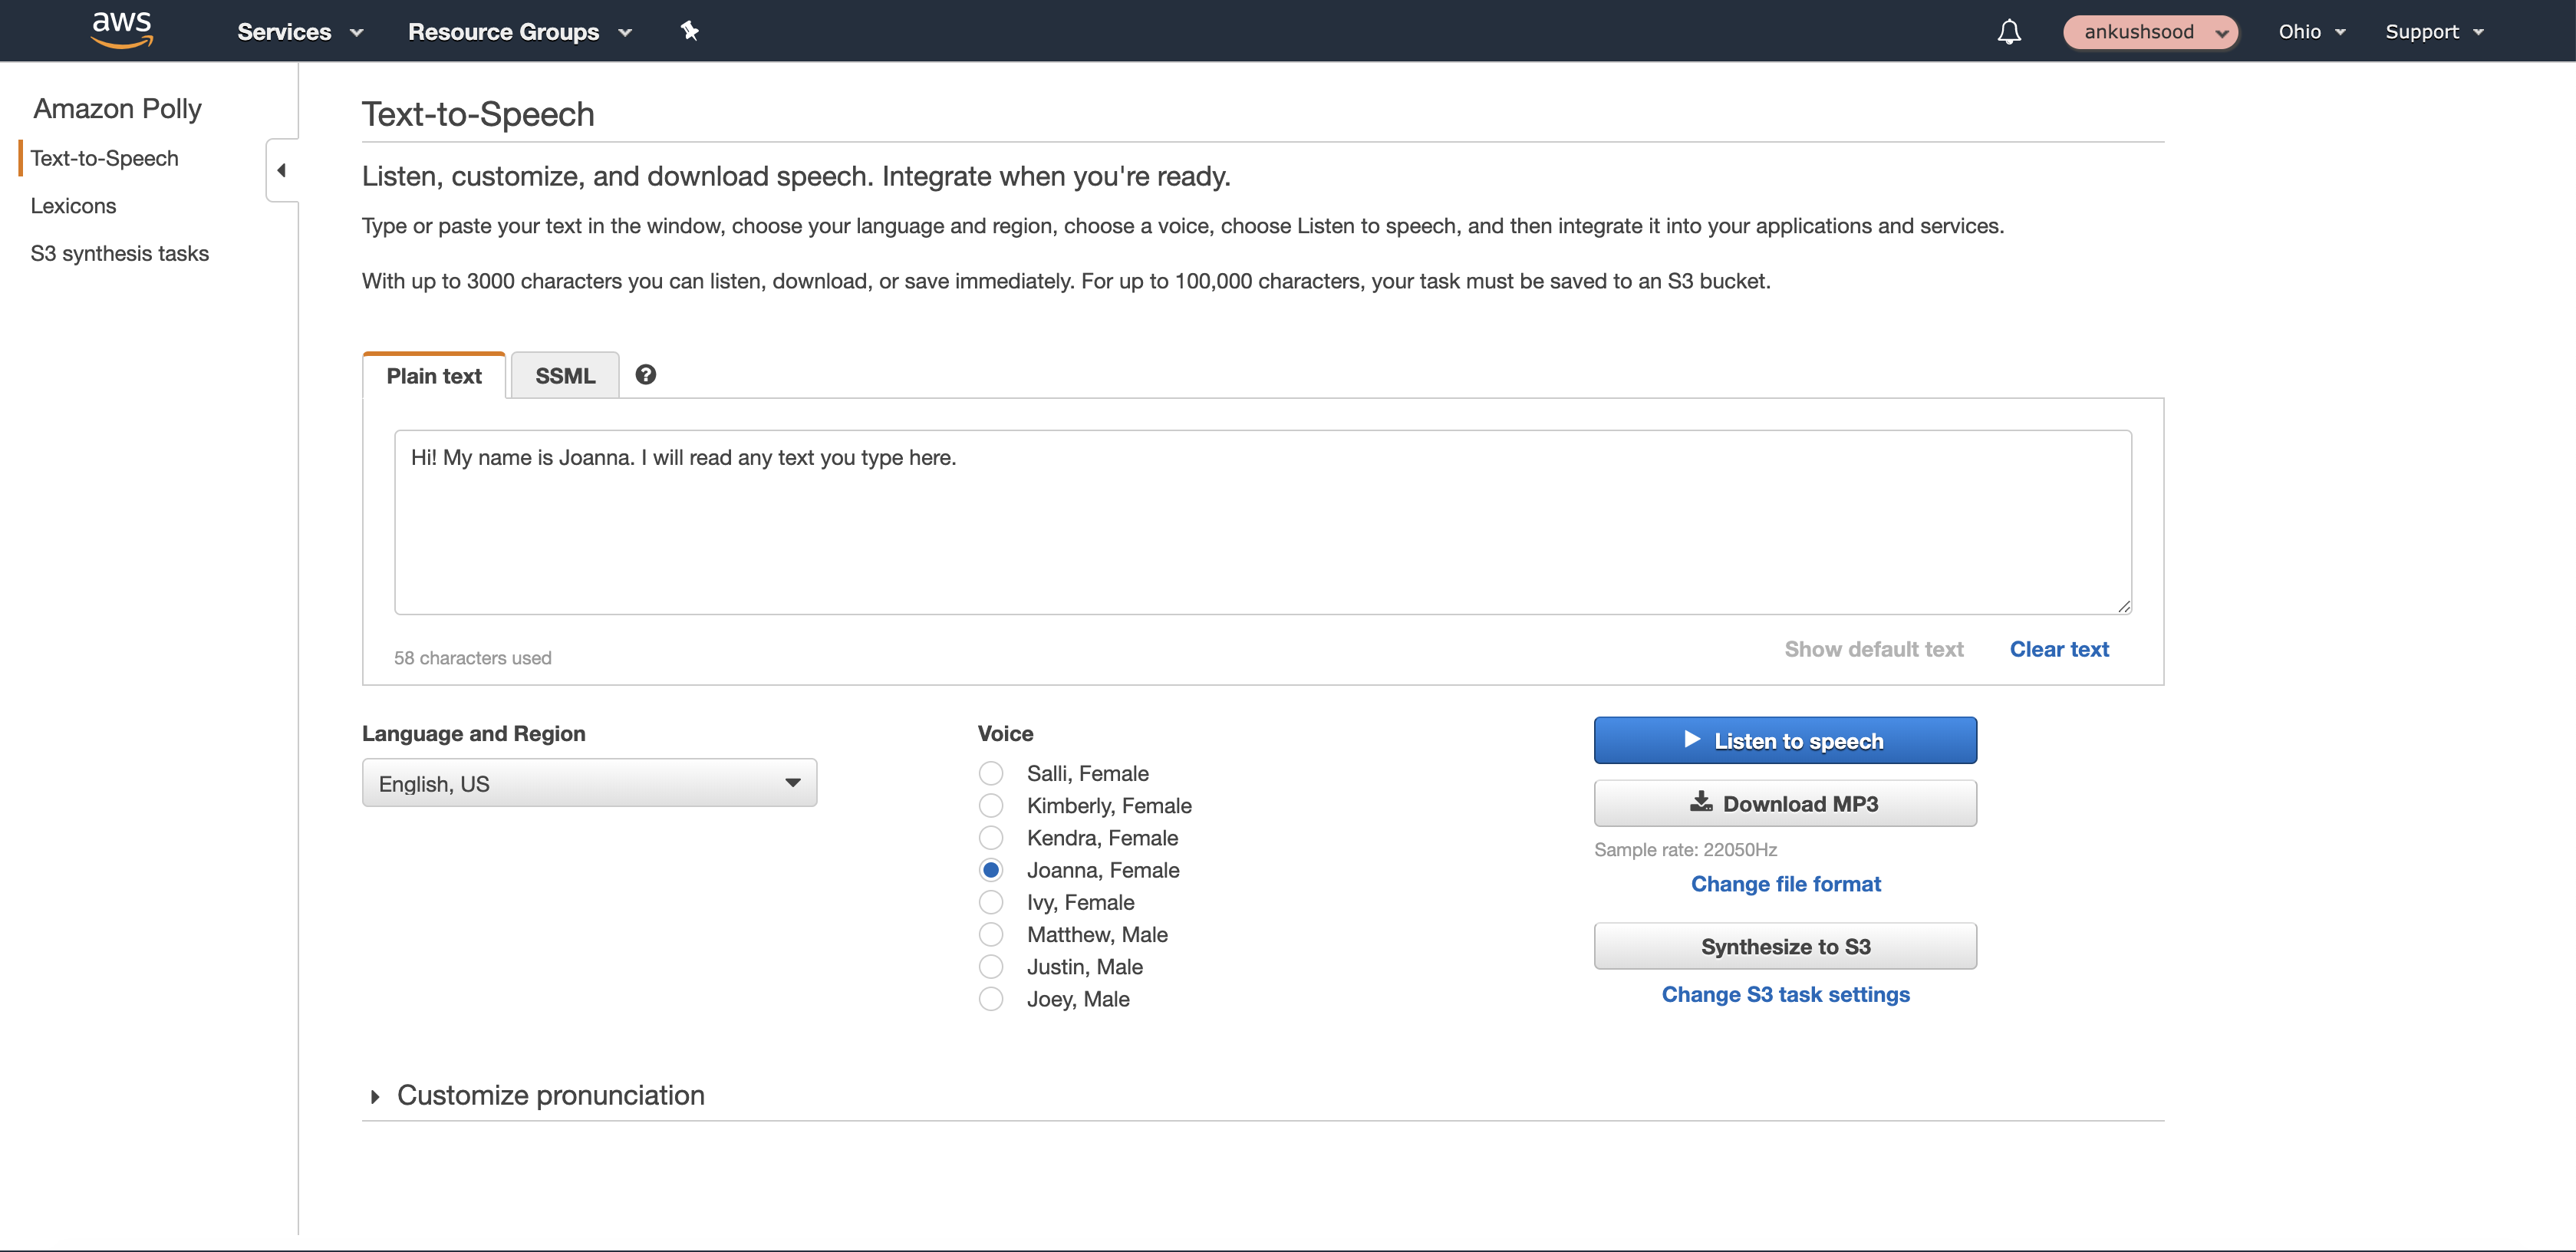Click the Download MP3 button
Viewport: 2576px width, 1252px height.
[1784, 803]
